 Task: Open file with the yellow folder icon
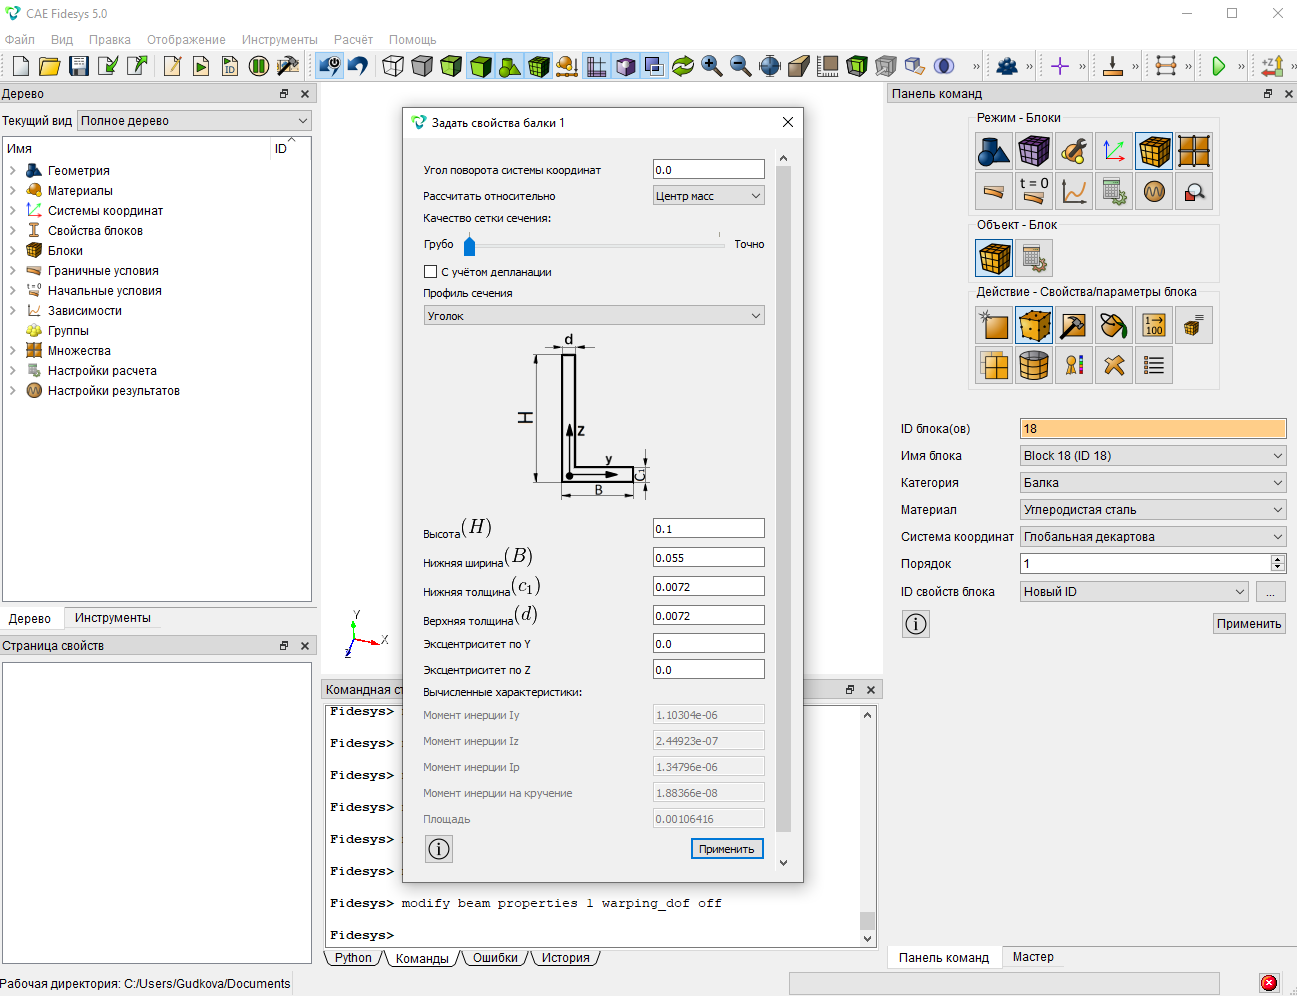tap(49, 66)
